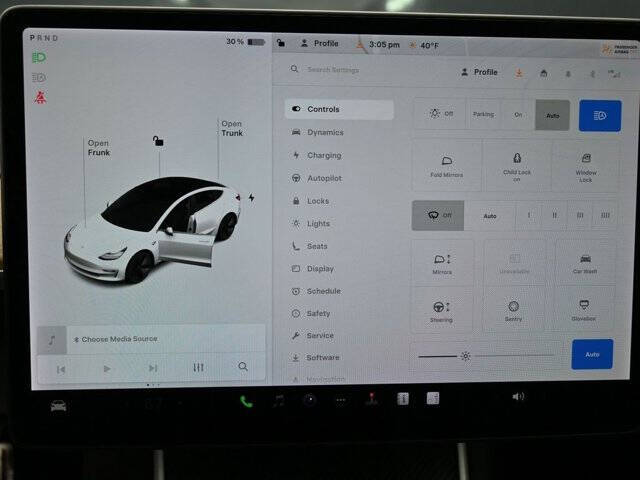Tap the notifications bell icon
This screenshot has height=480, width=640.
(568, 74)
